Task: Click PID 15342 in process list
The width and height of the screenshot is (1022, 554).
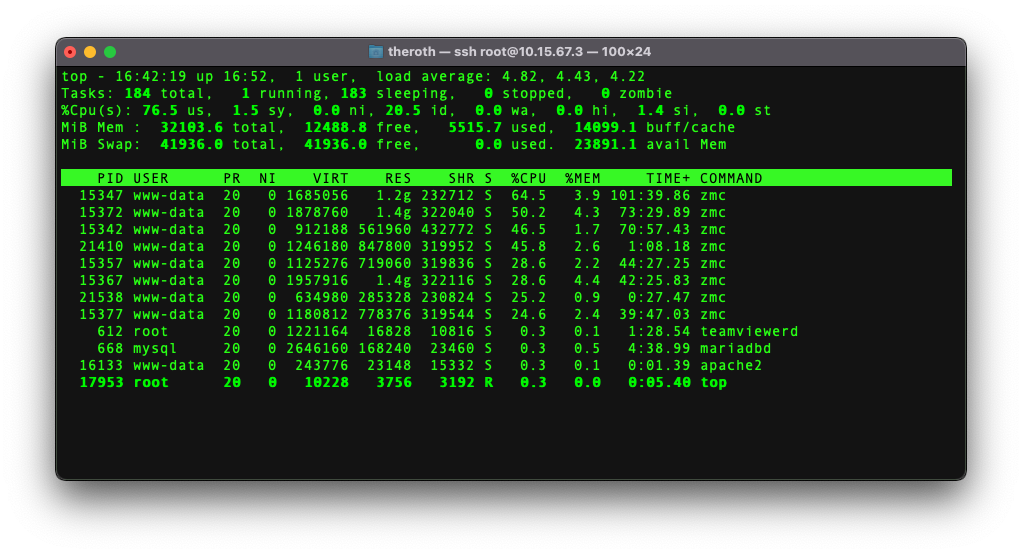Action: click(x=101, y=229)
